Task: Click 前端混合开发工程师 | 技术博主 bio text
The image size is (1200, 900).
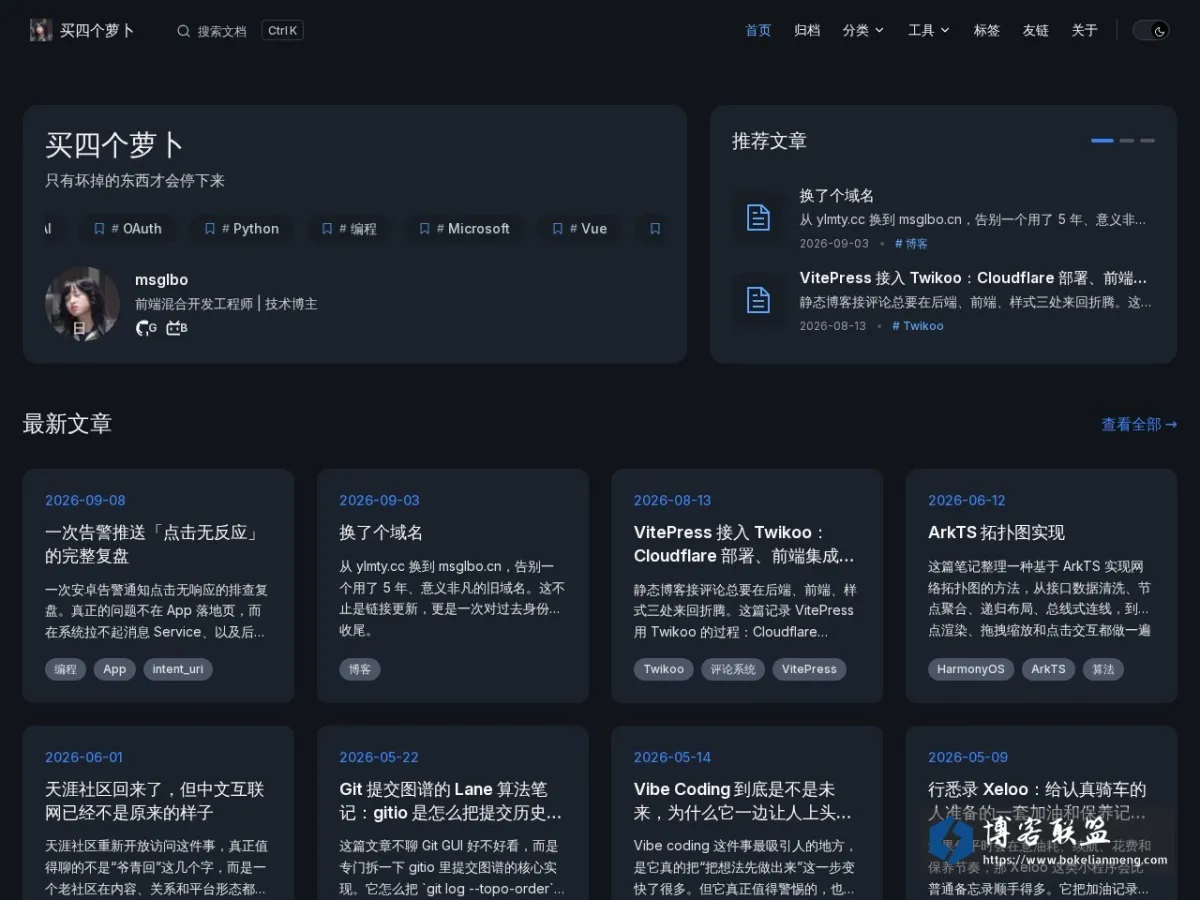Action: click(226, 304)
